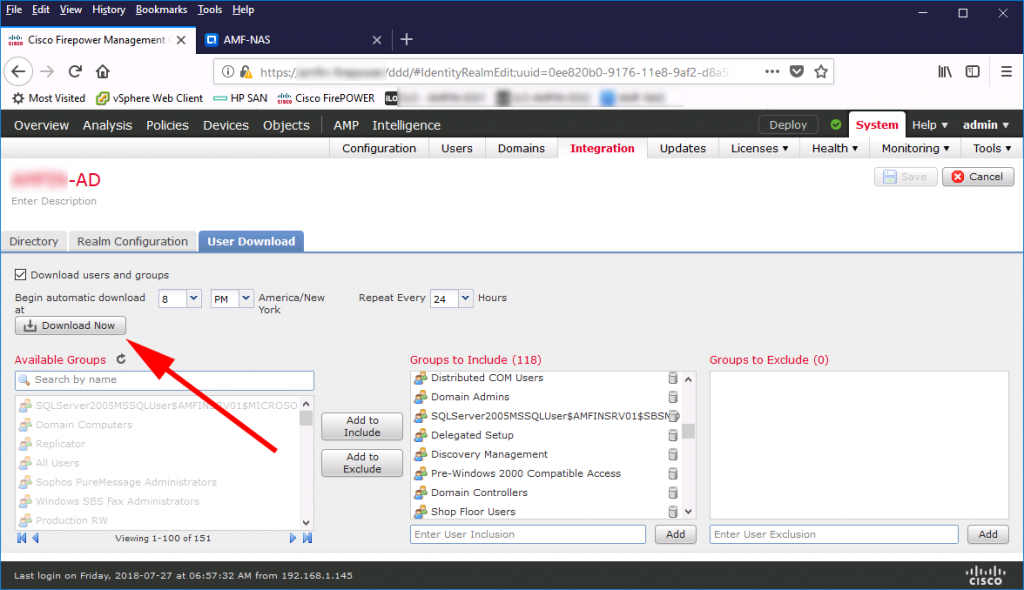Click the Cisco logo in the bottom corner
Screen dimensions: 1024x590
(985, 573)
